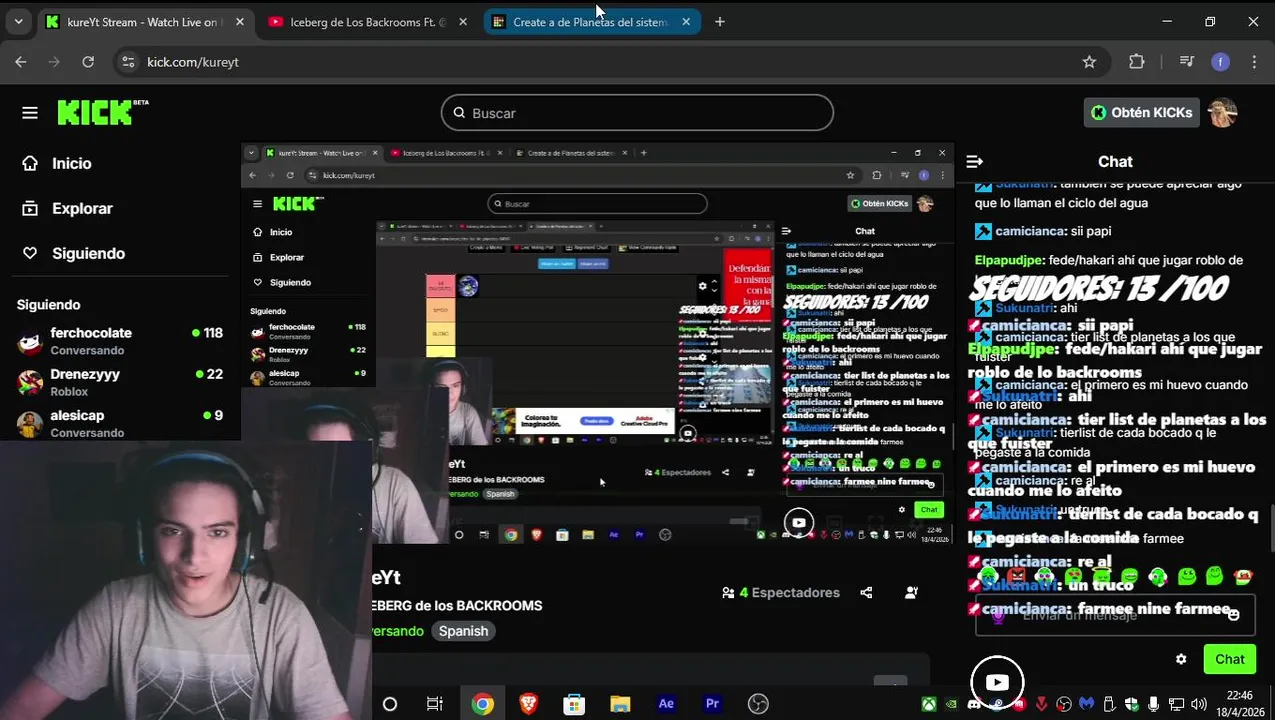The image size is (1275, 720).
Task: Click the Obtén KICKs button
Action: (1141, 113)
